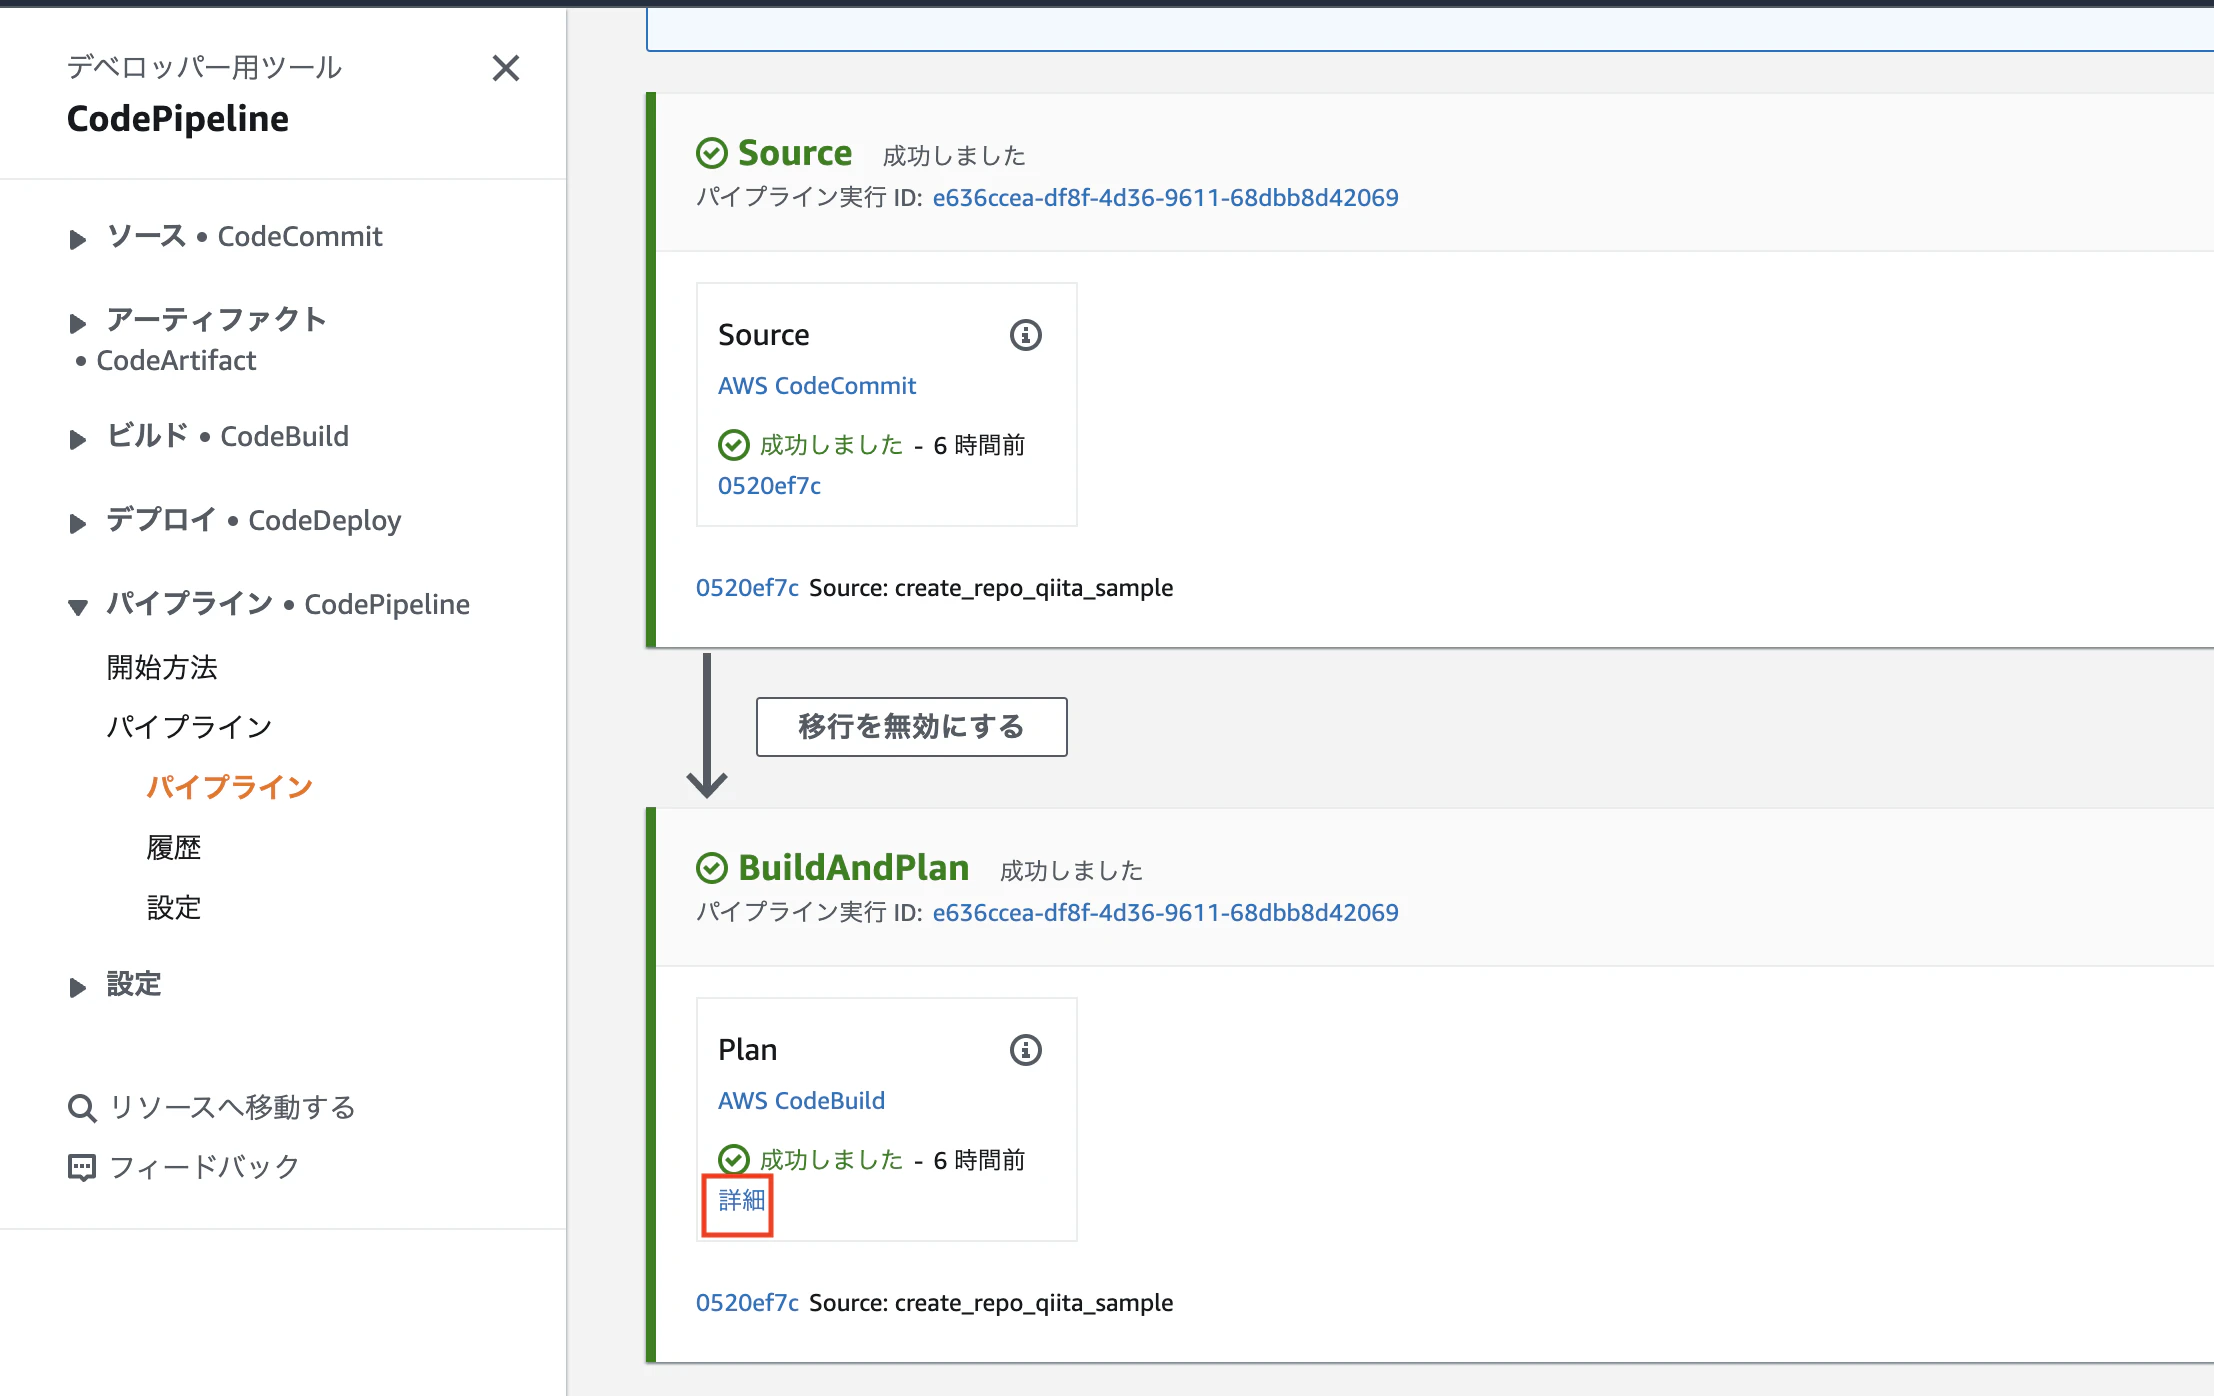Click the Plan action title text

[x=747, y=1050]
